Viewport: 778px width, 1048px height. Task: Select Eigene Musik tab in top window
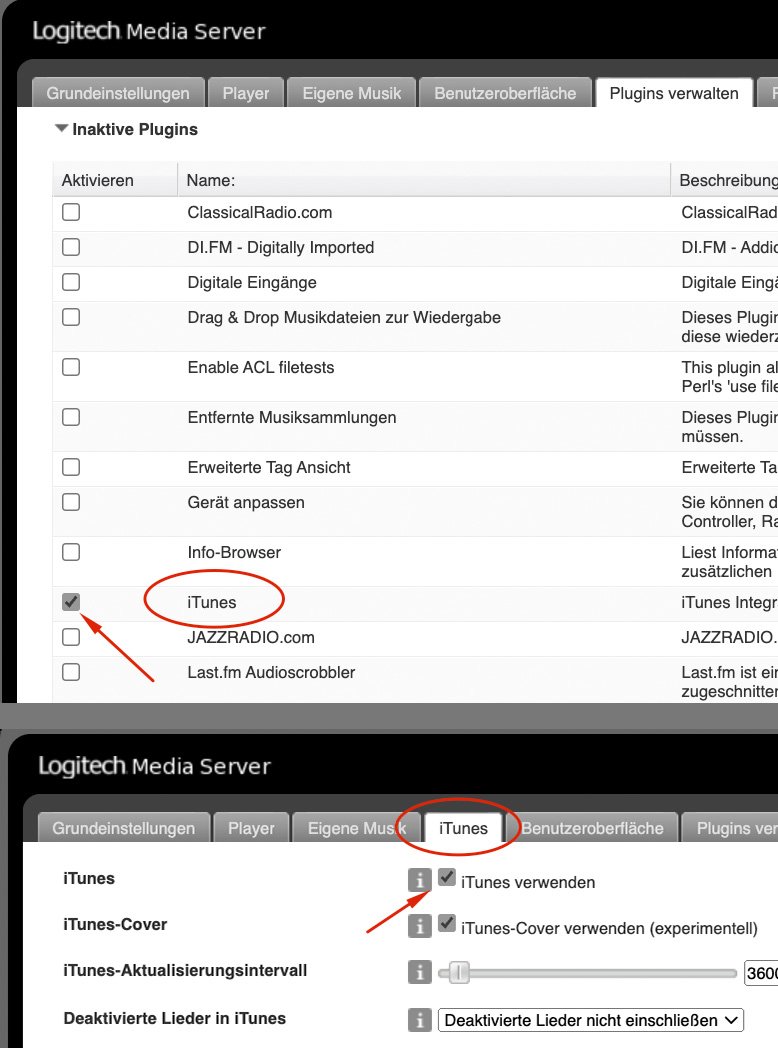(x=352, y=93)
